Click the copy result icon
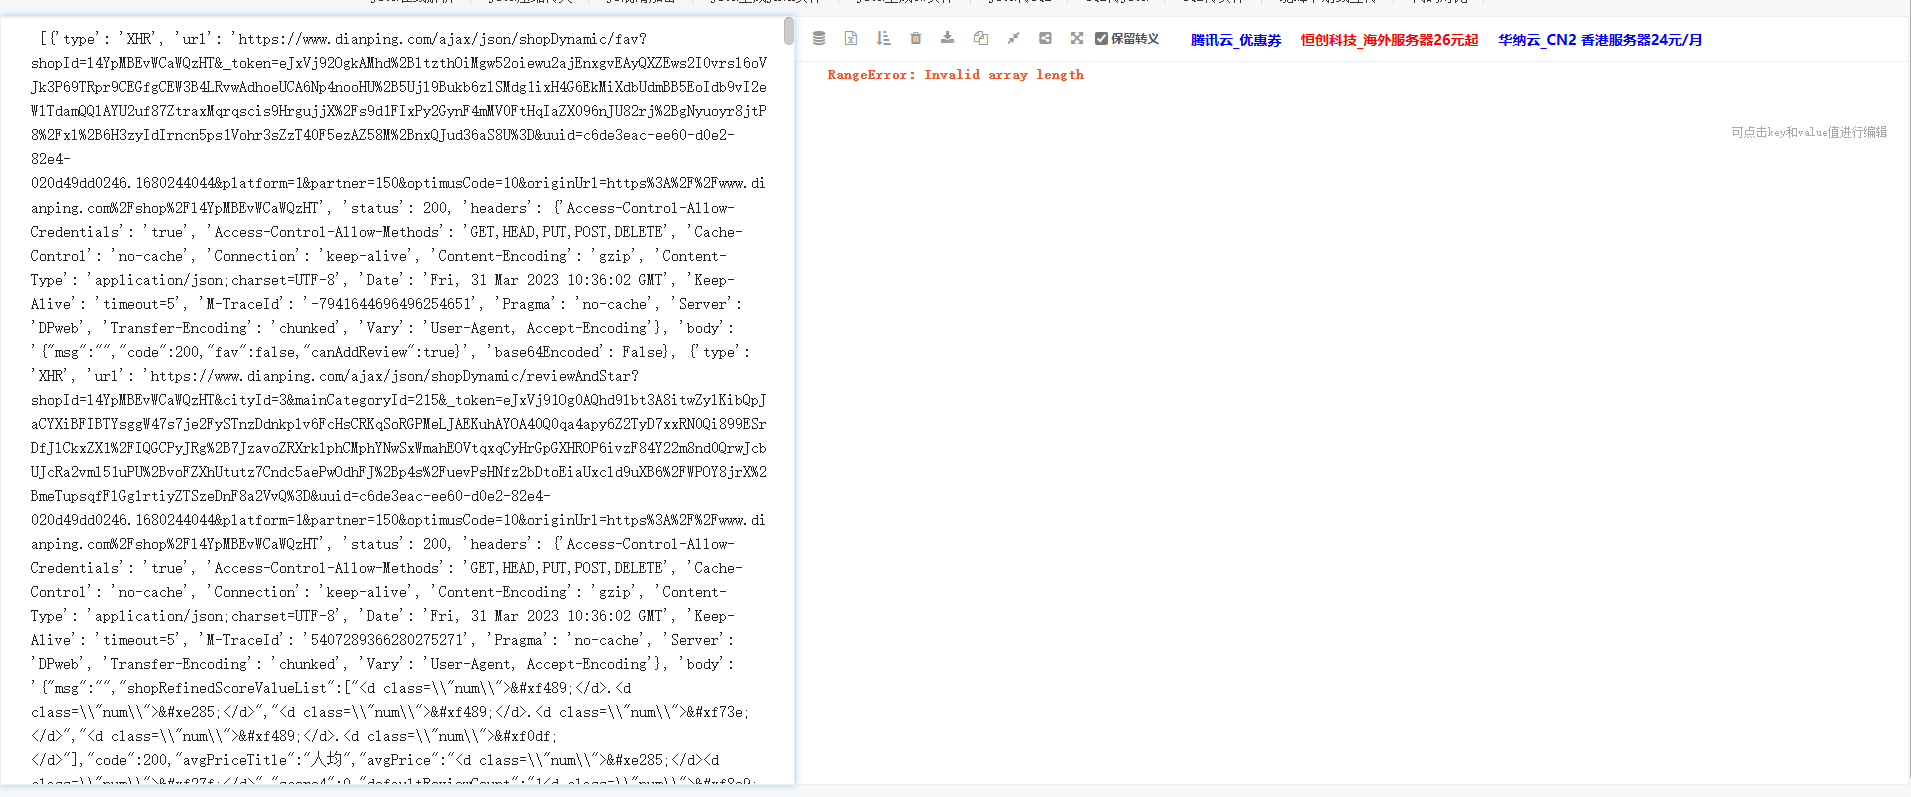The width and height of the screenshot is (1911, 797). [981, 39]
